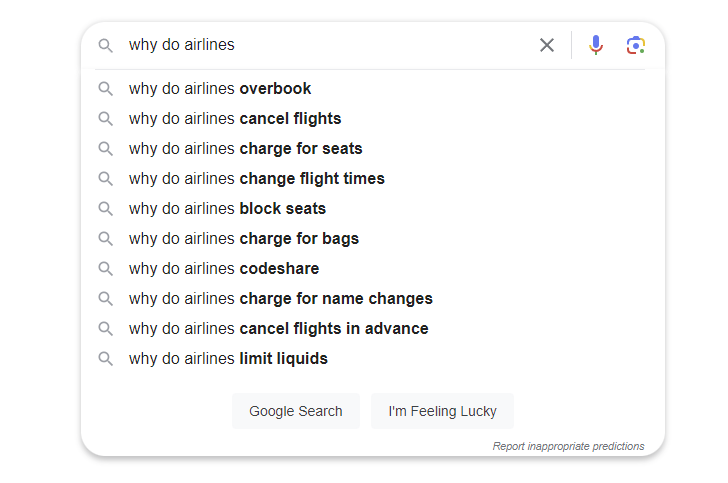This screenshot has width=728, height=483.
Task: Open 'Report inappropriate predictions' link
Action: click(568, 446)
